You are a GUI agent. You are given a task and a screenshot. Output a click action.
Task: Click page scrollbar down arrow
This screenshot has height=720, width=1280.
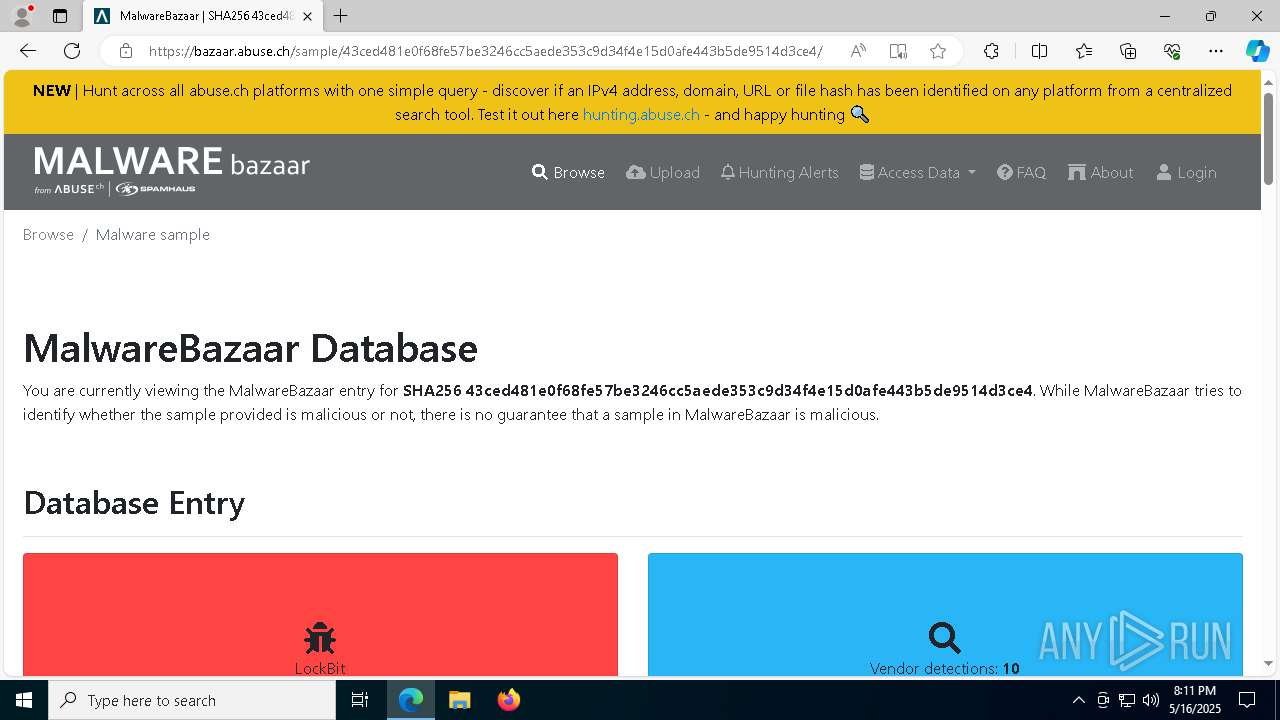(1269, 663)
